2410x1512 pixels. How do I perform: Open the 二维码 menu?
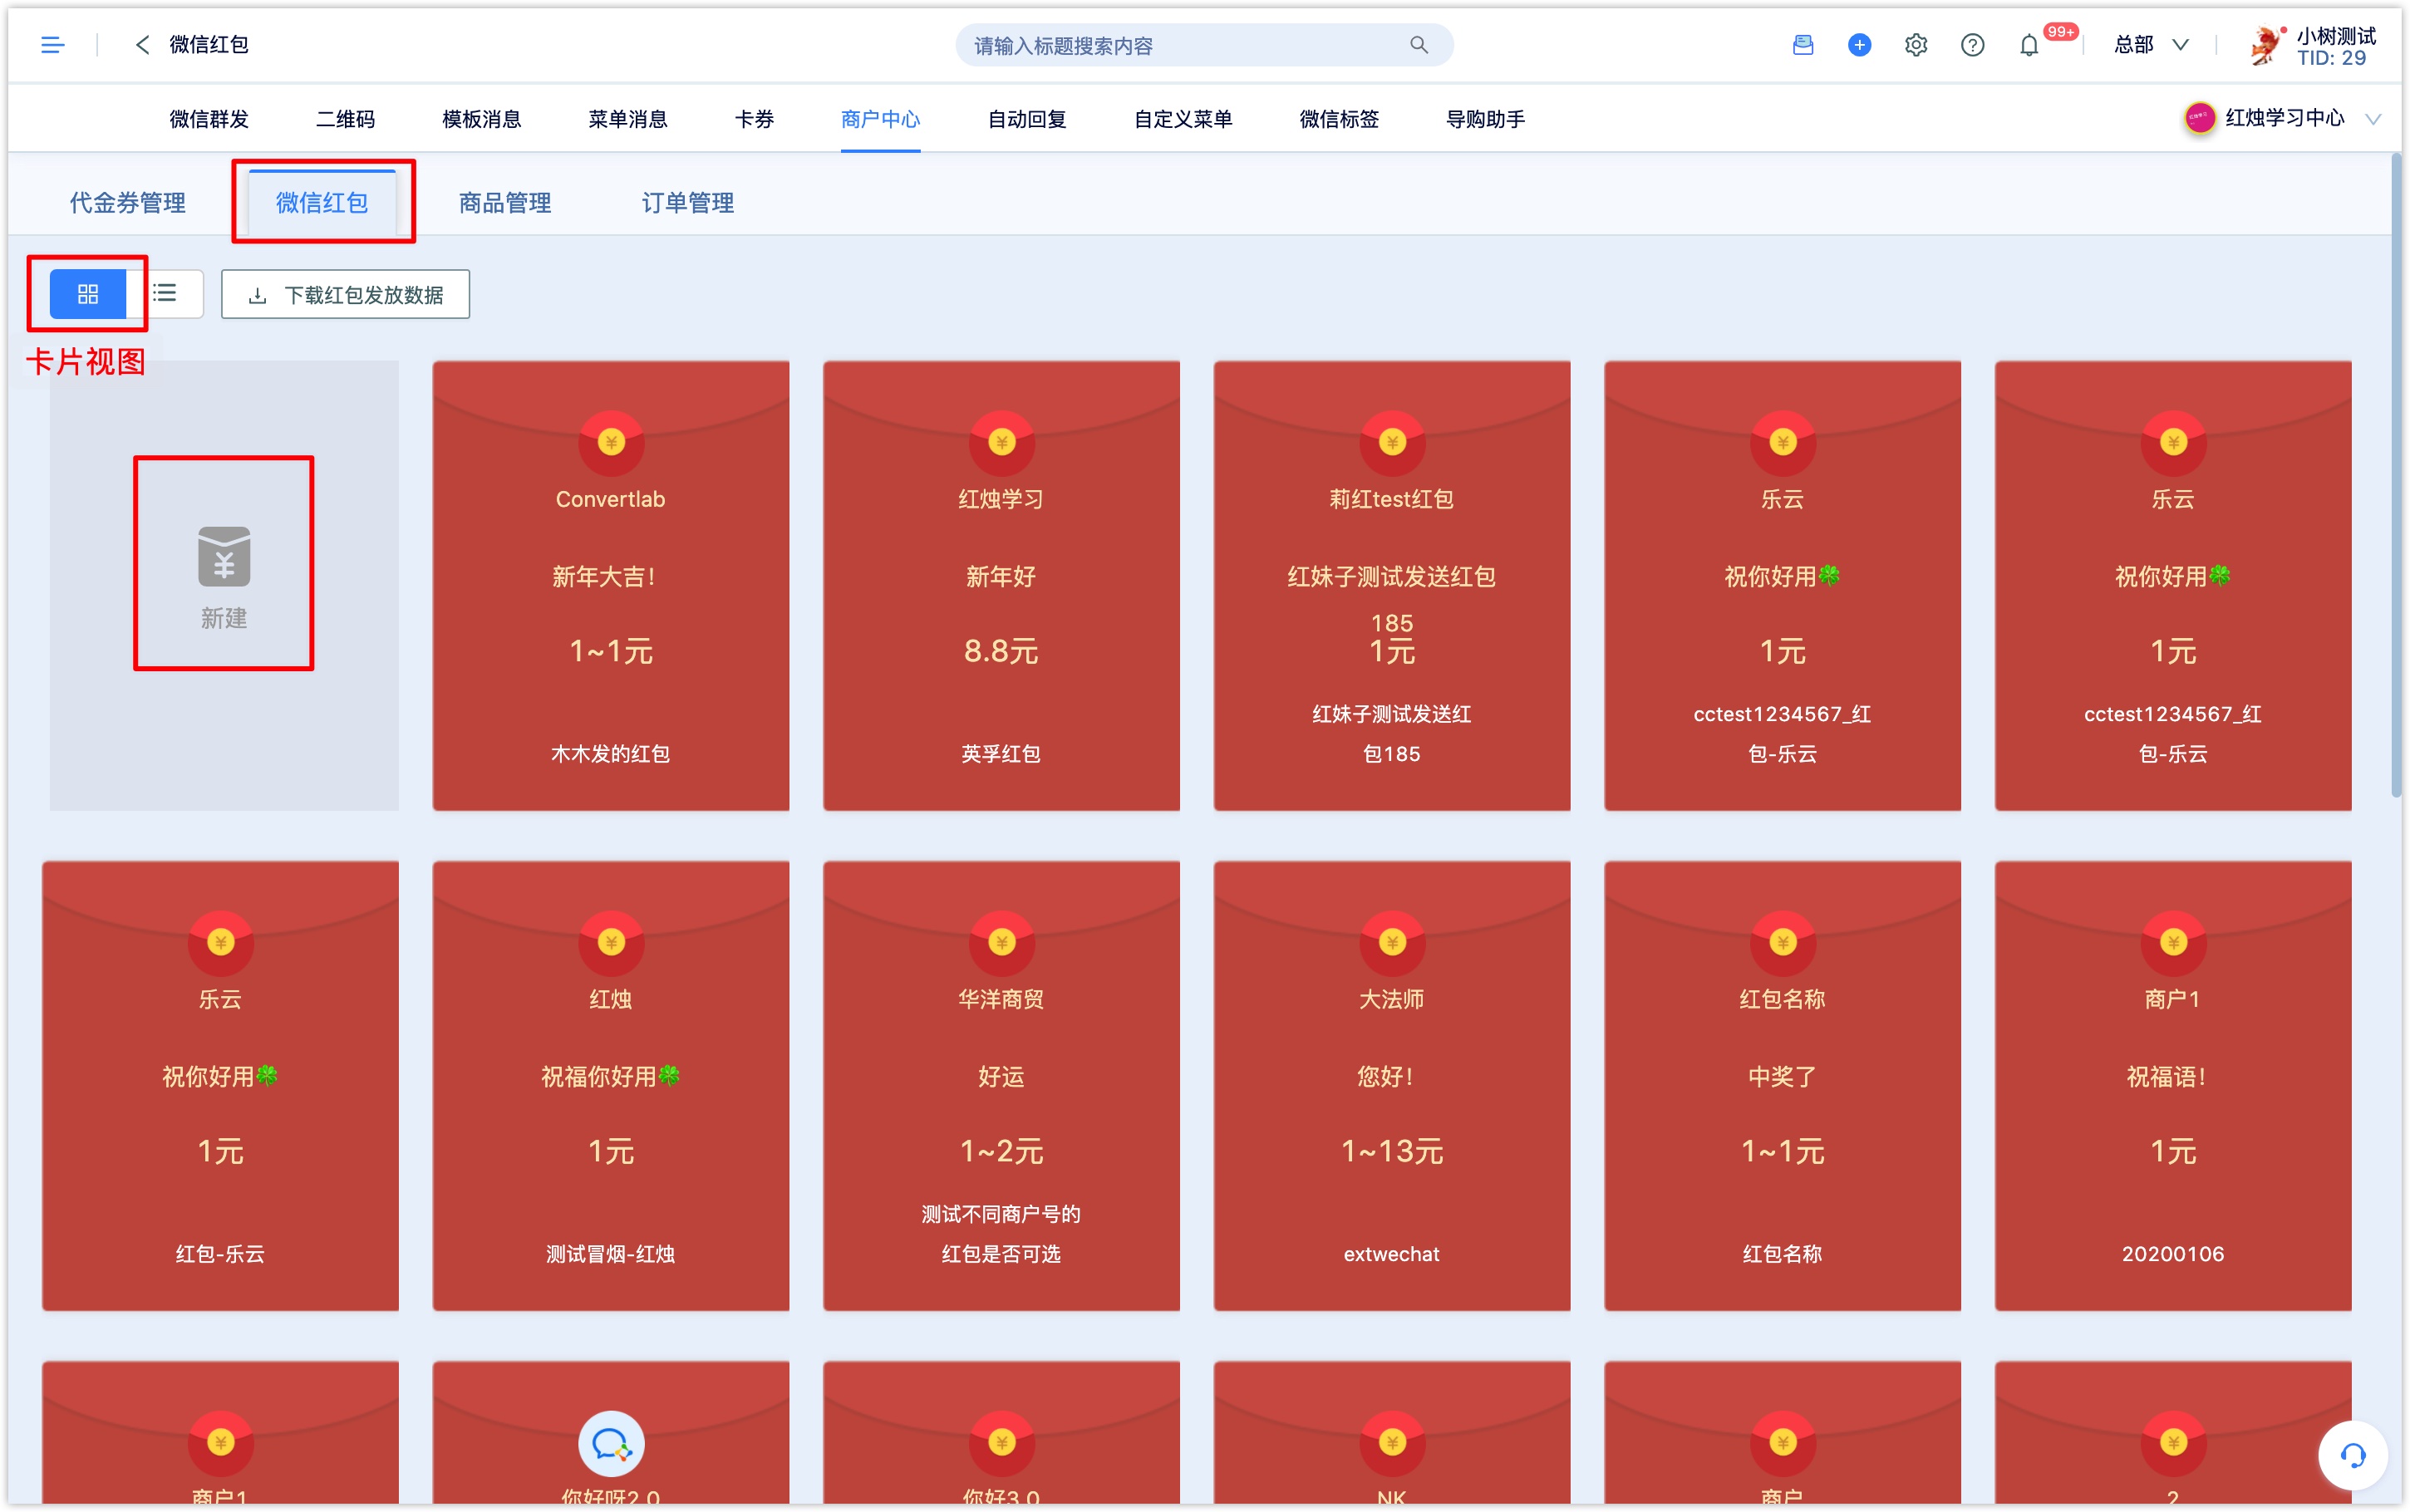pos(345,119)
